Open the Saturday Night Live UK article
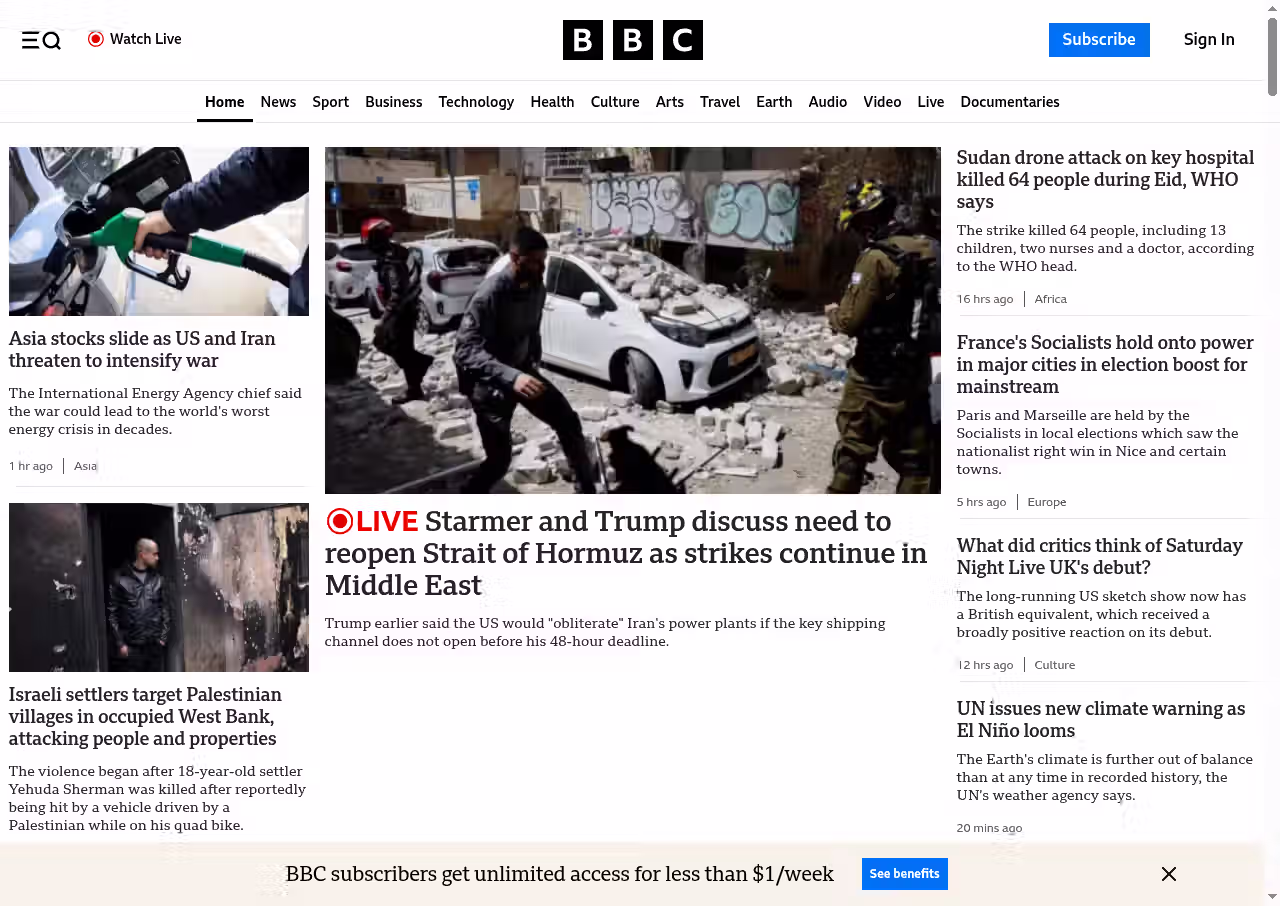 1099,556
